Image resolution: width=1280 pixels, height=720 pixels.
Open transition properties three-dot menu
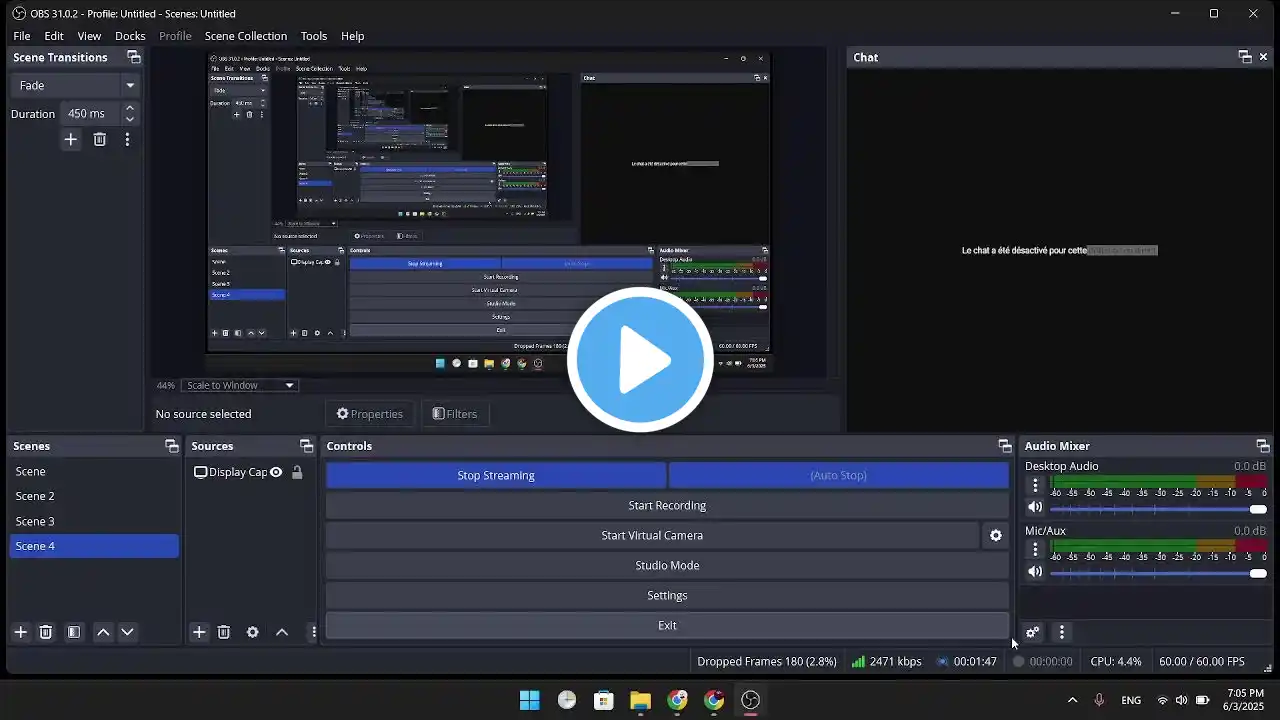(x=127, y=140)
